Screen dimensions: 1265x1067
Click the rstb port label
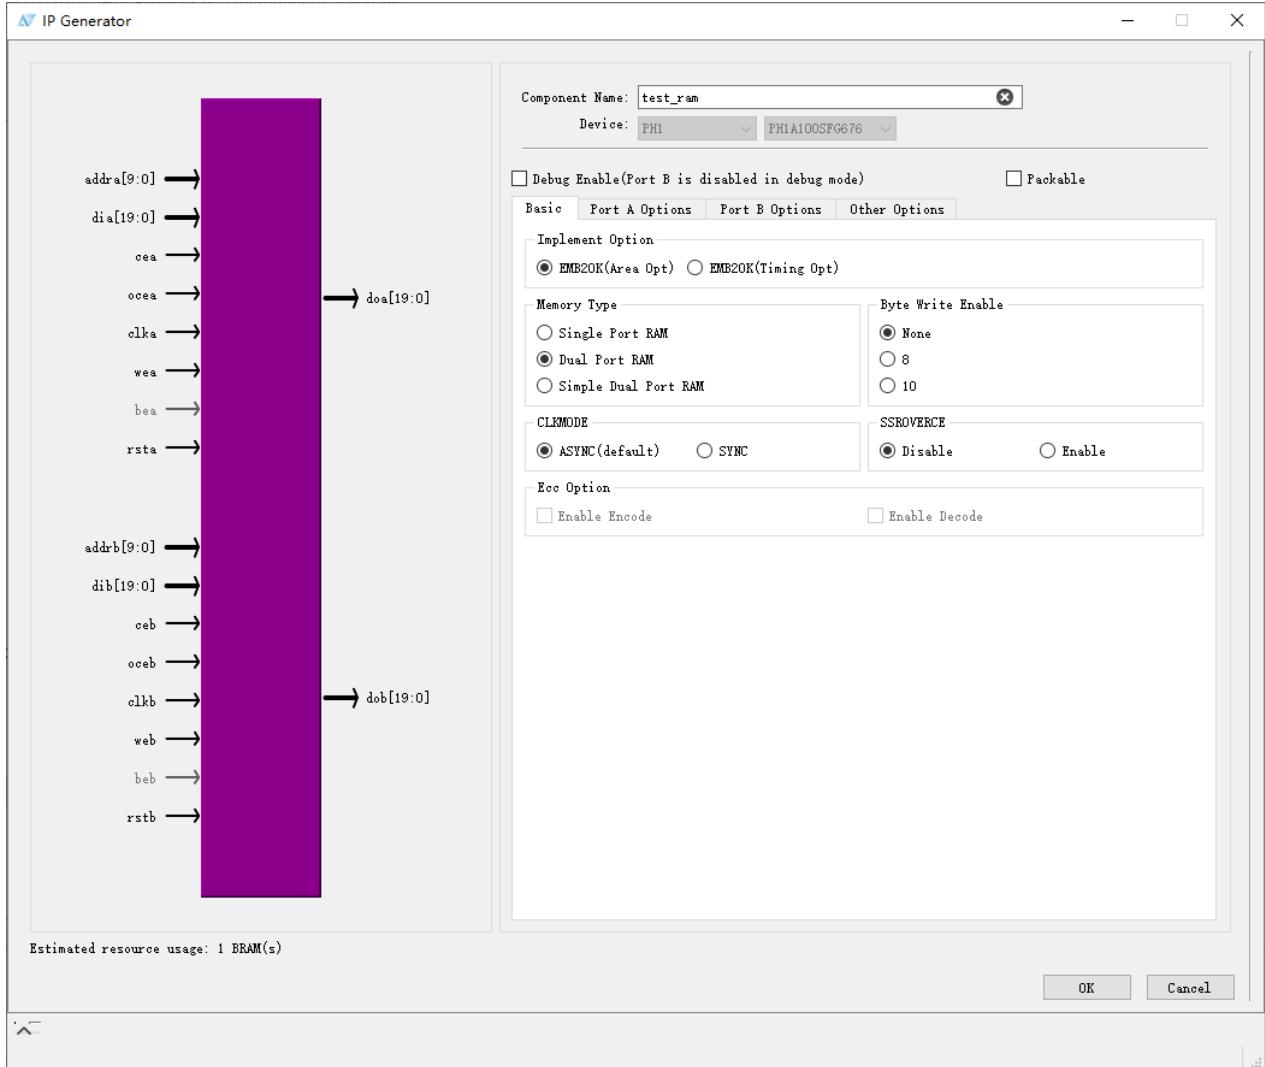(x=142, y=817)
